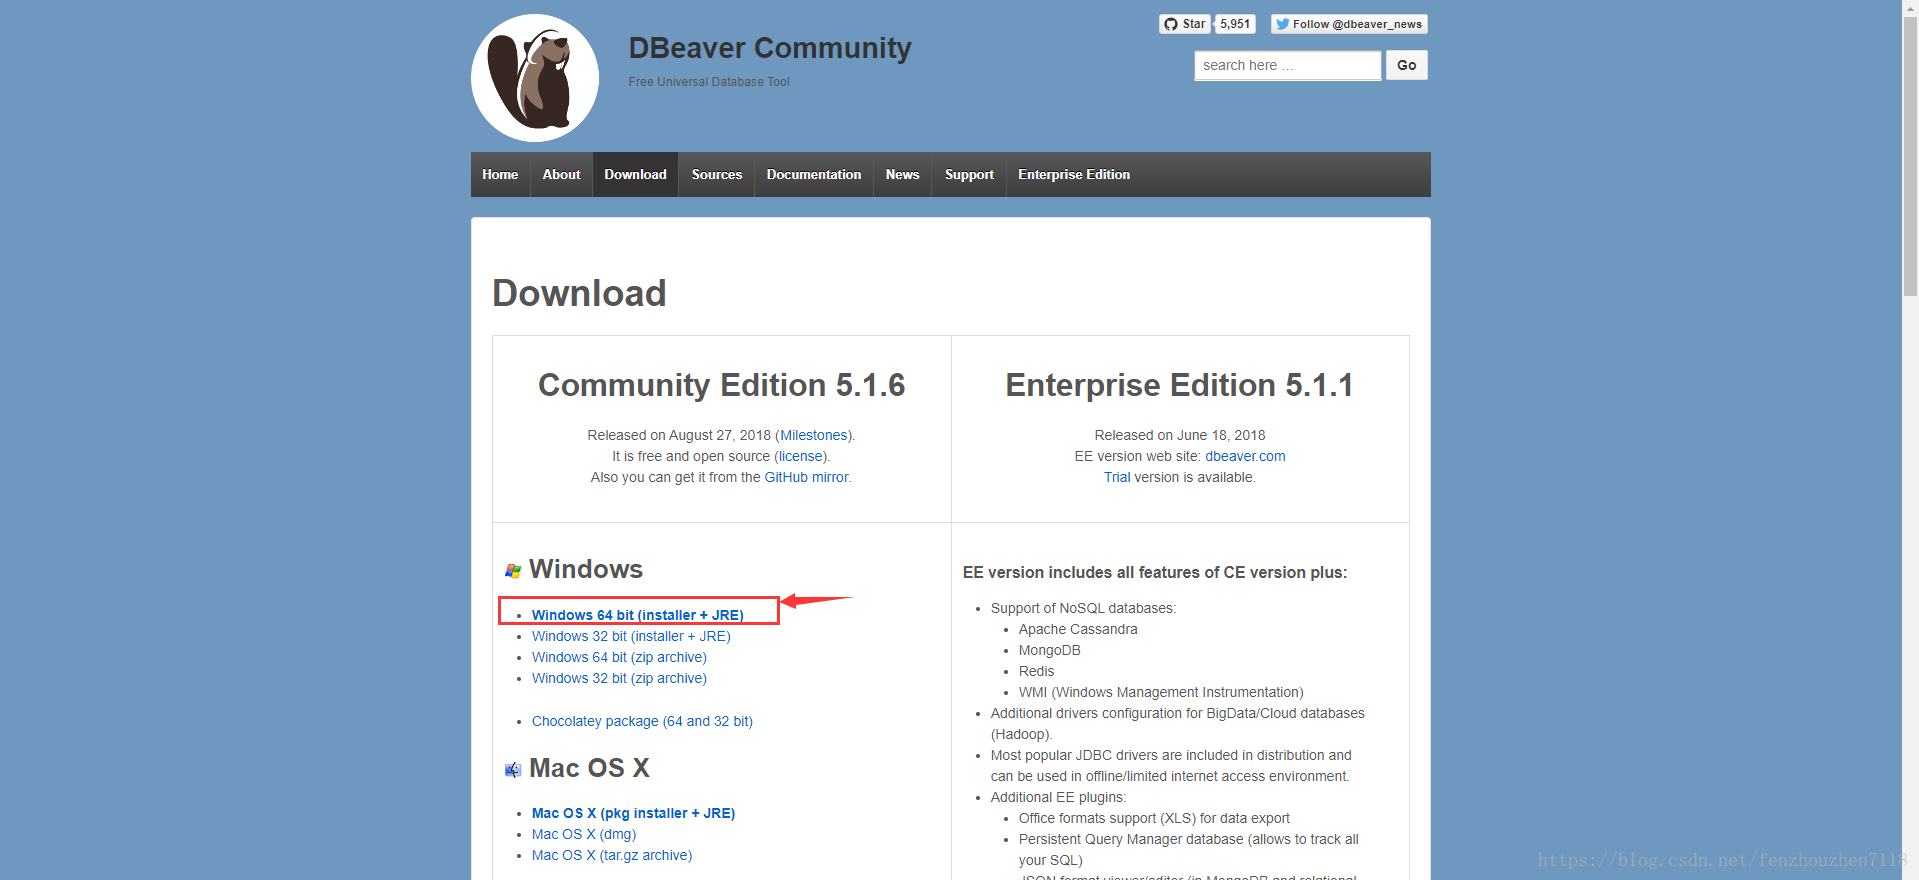Open the Home menu item

pyautogui.click(x=500, y=174)
